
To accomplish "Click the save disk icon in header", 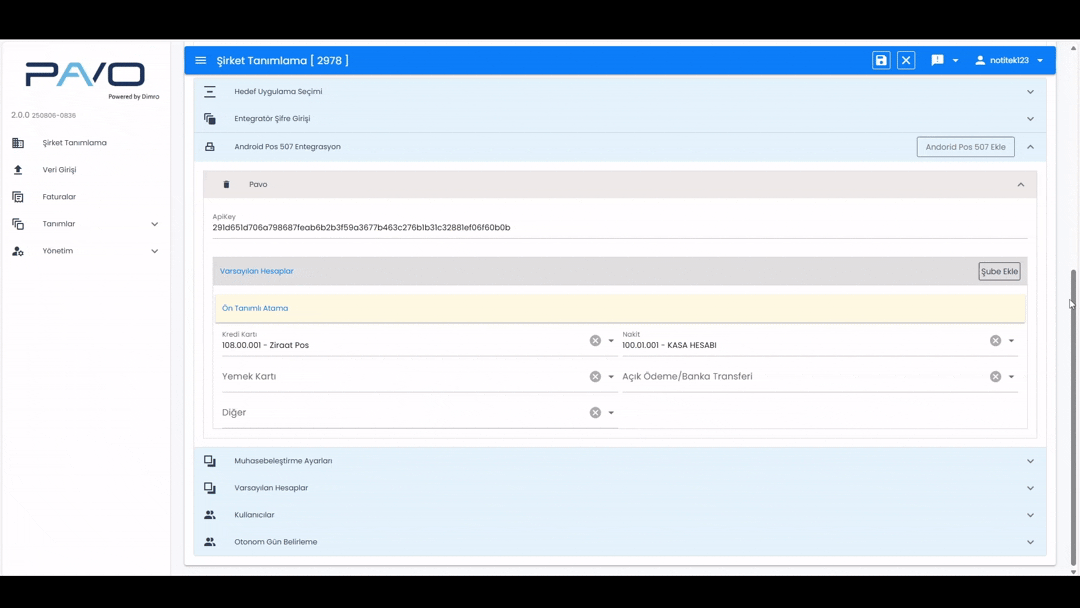I will point(881,61).
